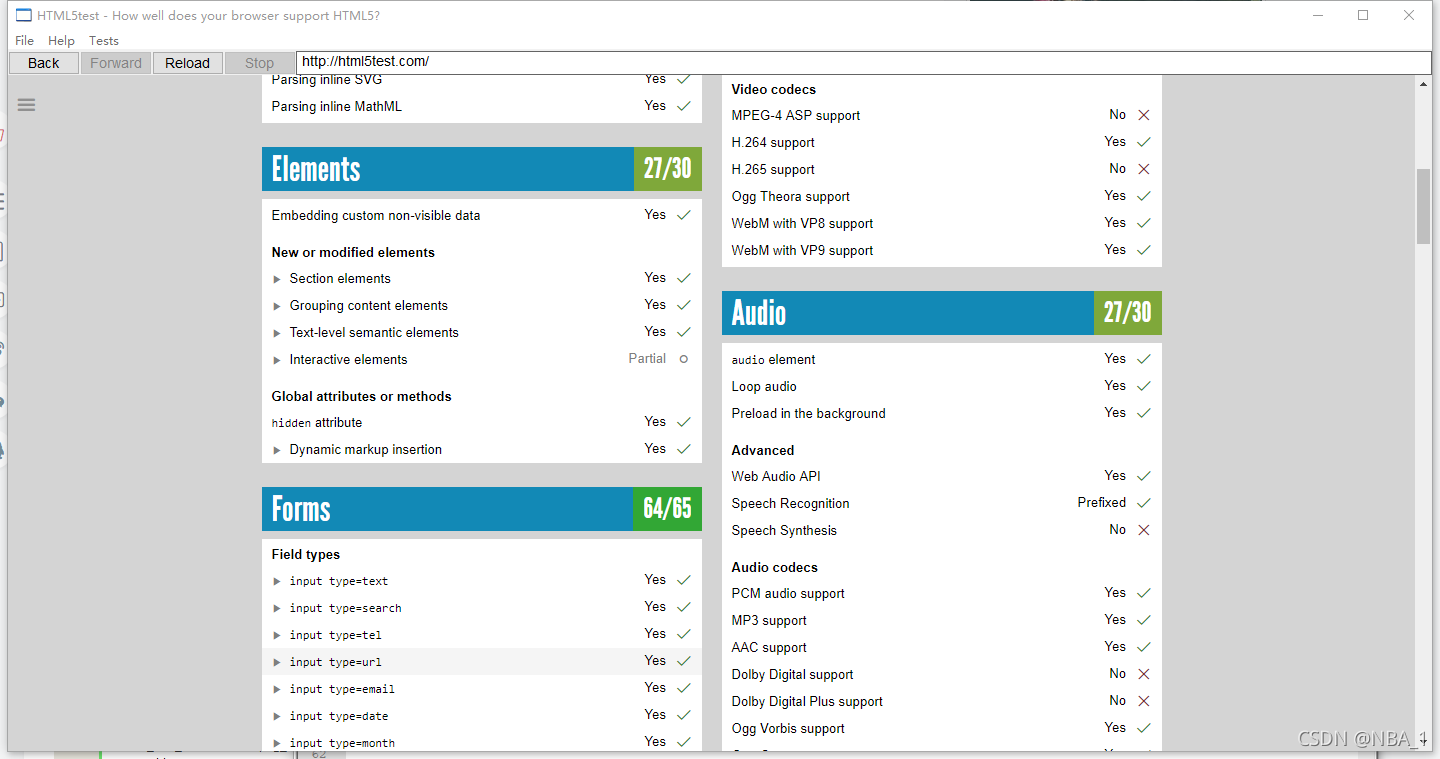
Task: Expand the input type=email row
Action: tap(277, 689)
